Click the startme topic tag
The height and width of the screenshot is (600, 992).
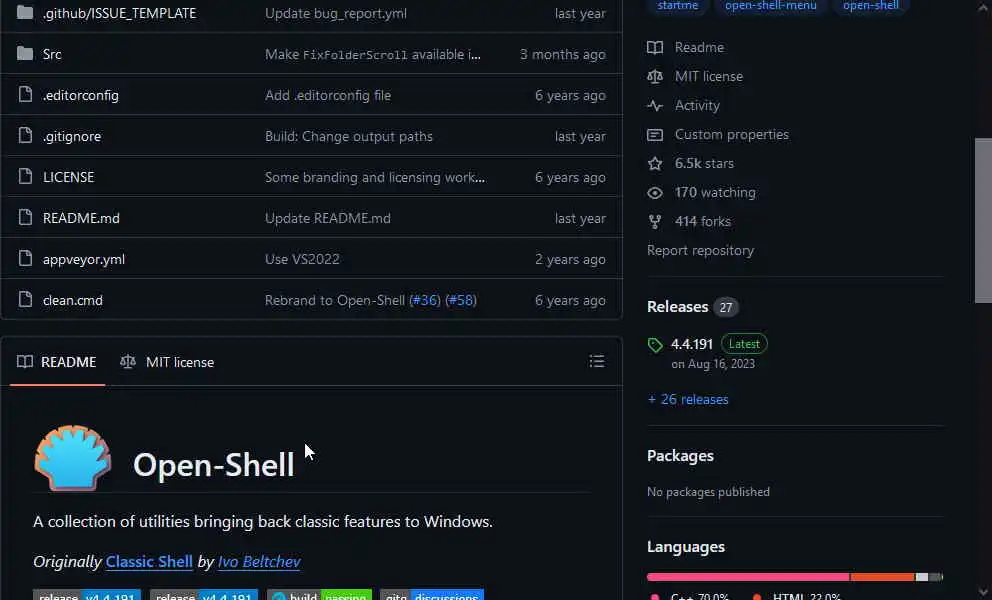677,6
